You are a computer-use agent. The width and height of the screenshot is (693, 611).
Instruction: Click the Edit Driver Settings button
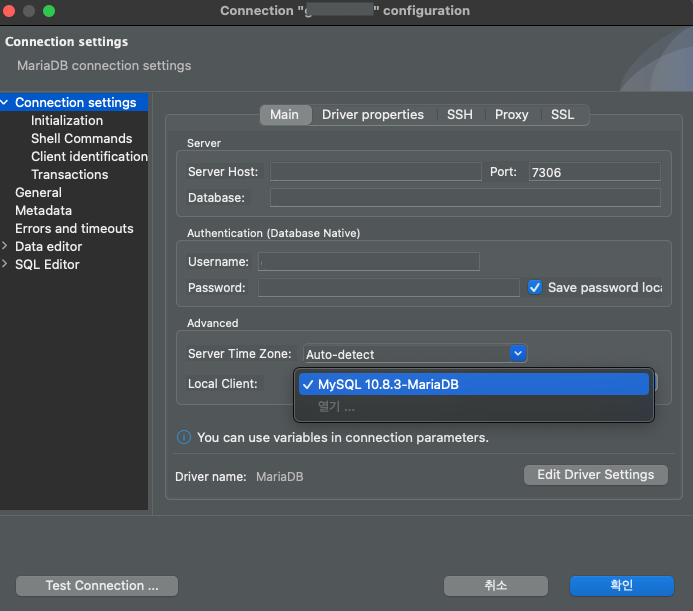[595, 475]
